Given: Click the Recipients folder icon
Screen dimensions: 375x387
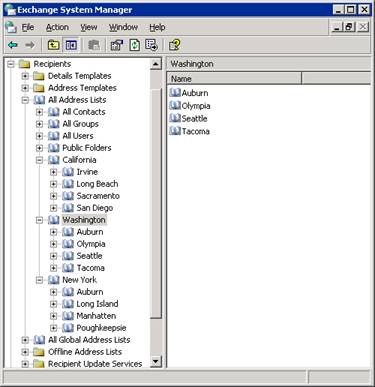Looking at the screenshot, I should tap(25, 64).
